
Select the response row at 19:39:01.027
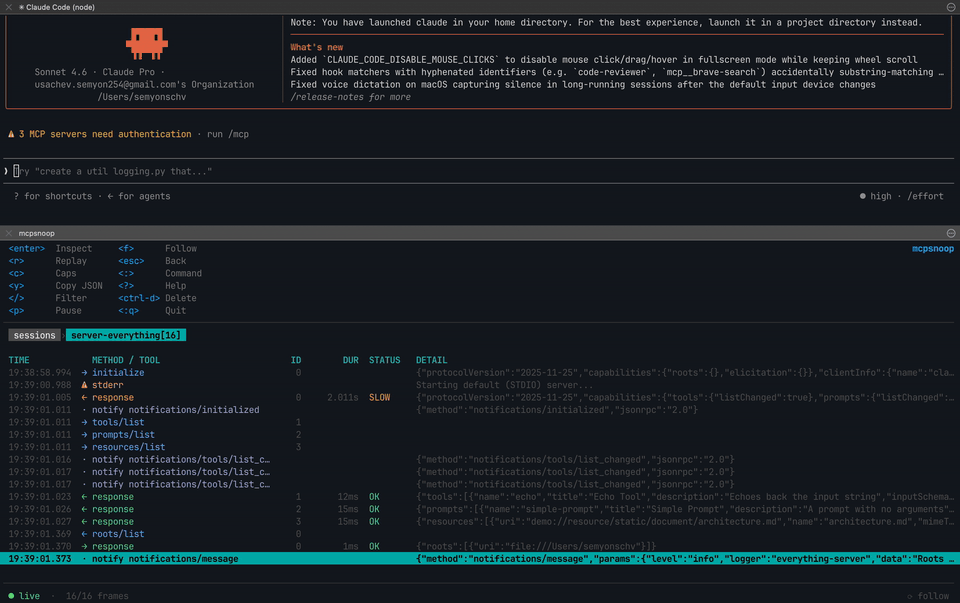(x=480, y=522)
